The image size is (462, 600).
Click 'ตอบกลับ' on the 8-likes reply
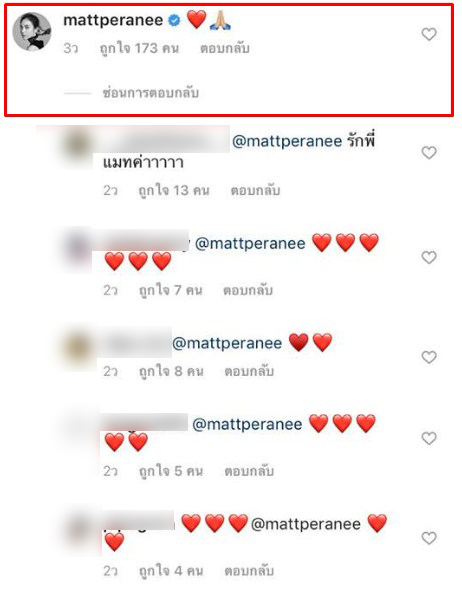pyautogui.click(x=249, y=371)
